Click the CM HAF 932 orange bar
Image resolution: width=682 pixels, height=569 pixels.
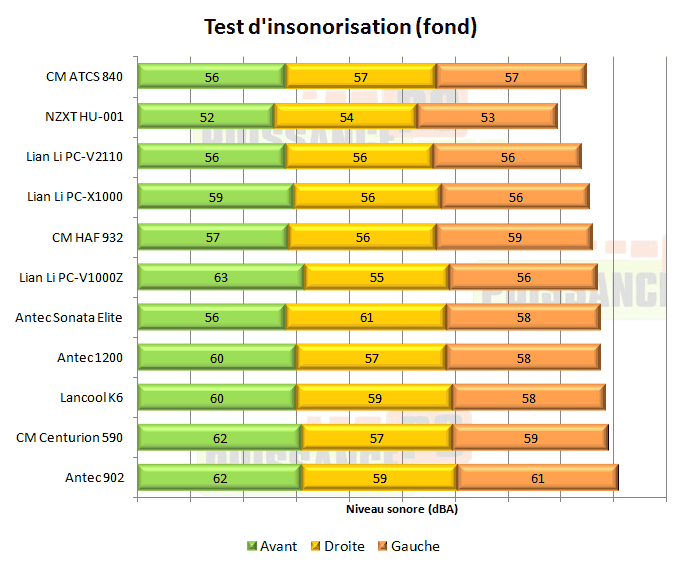513,236
